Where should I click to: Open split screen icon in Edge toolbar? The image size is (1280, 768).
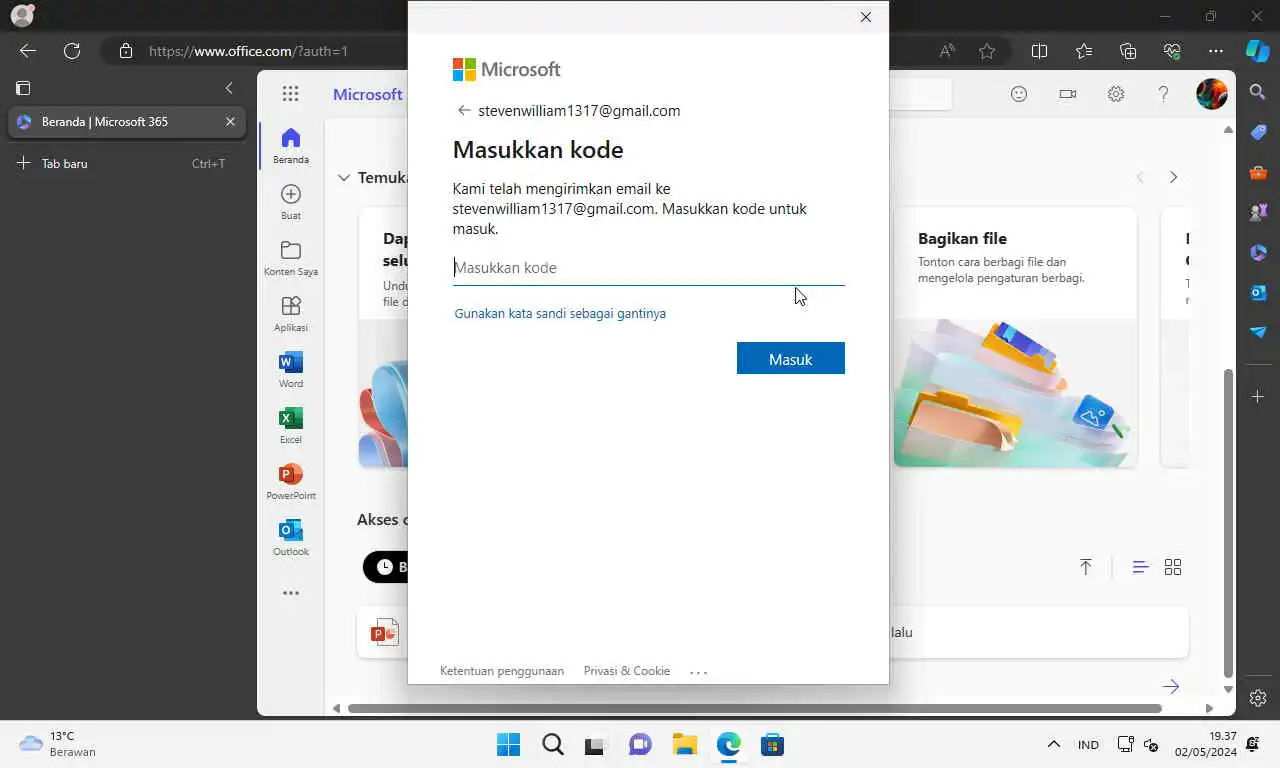coord(1039,51)
